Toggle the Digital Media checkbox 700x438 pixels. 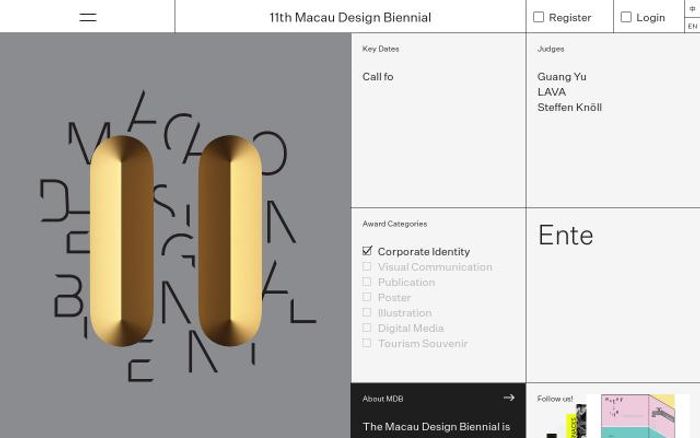pos(367,328)
